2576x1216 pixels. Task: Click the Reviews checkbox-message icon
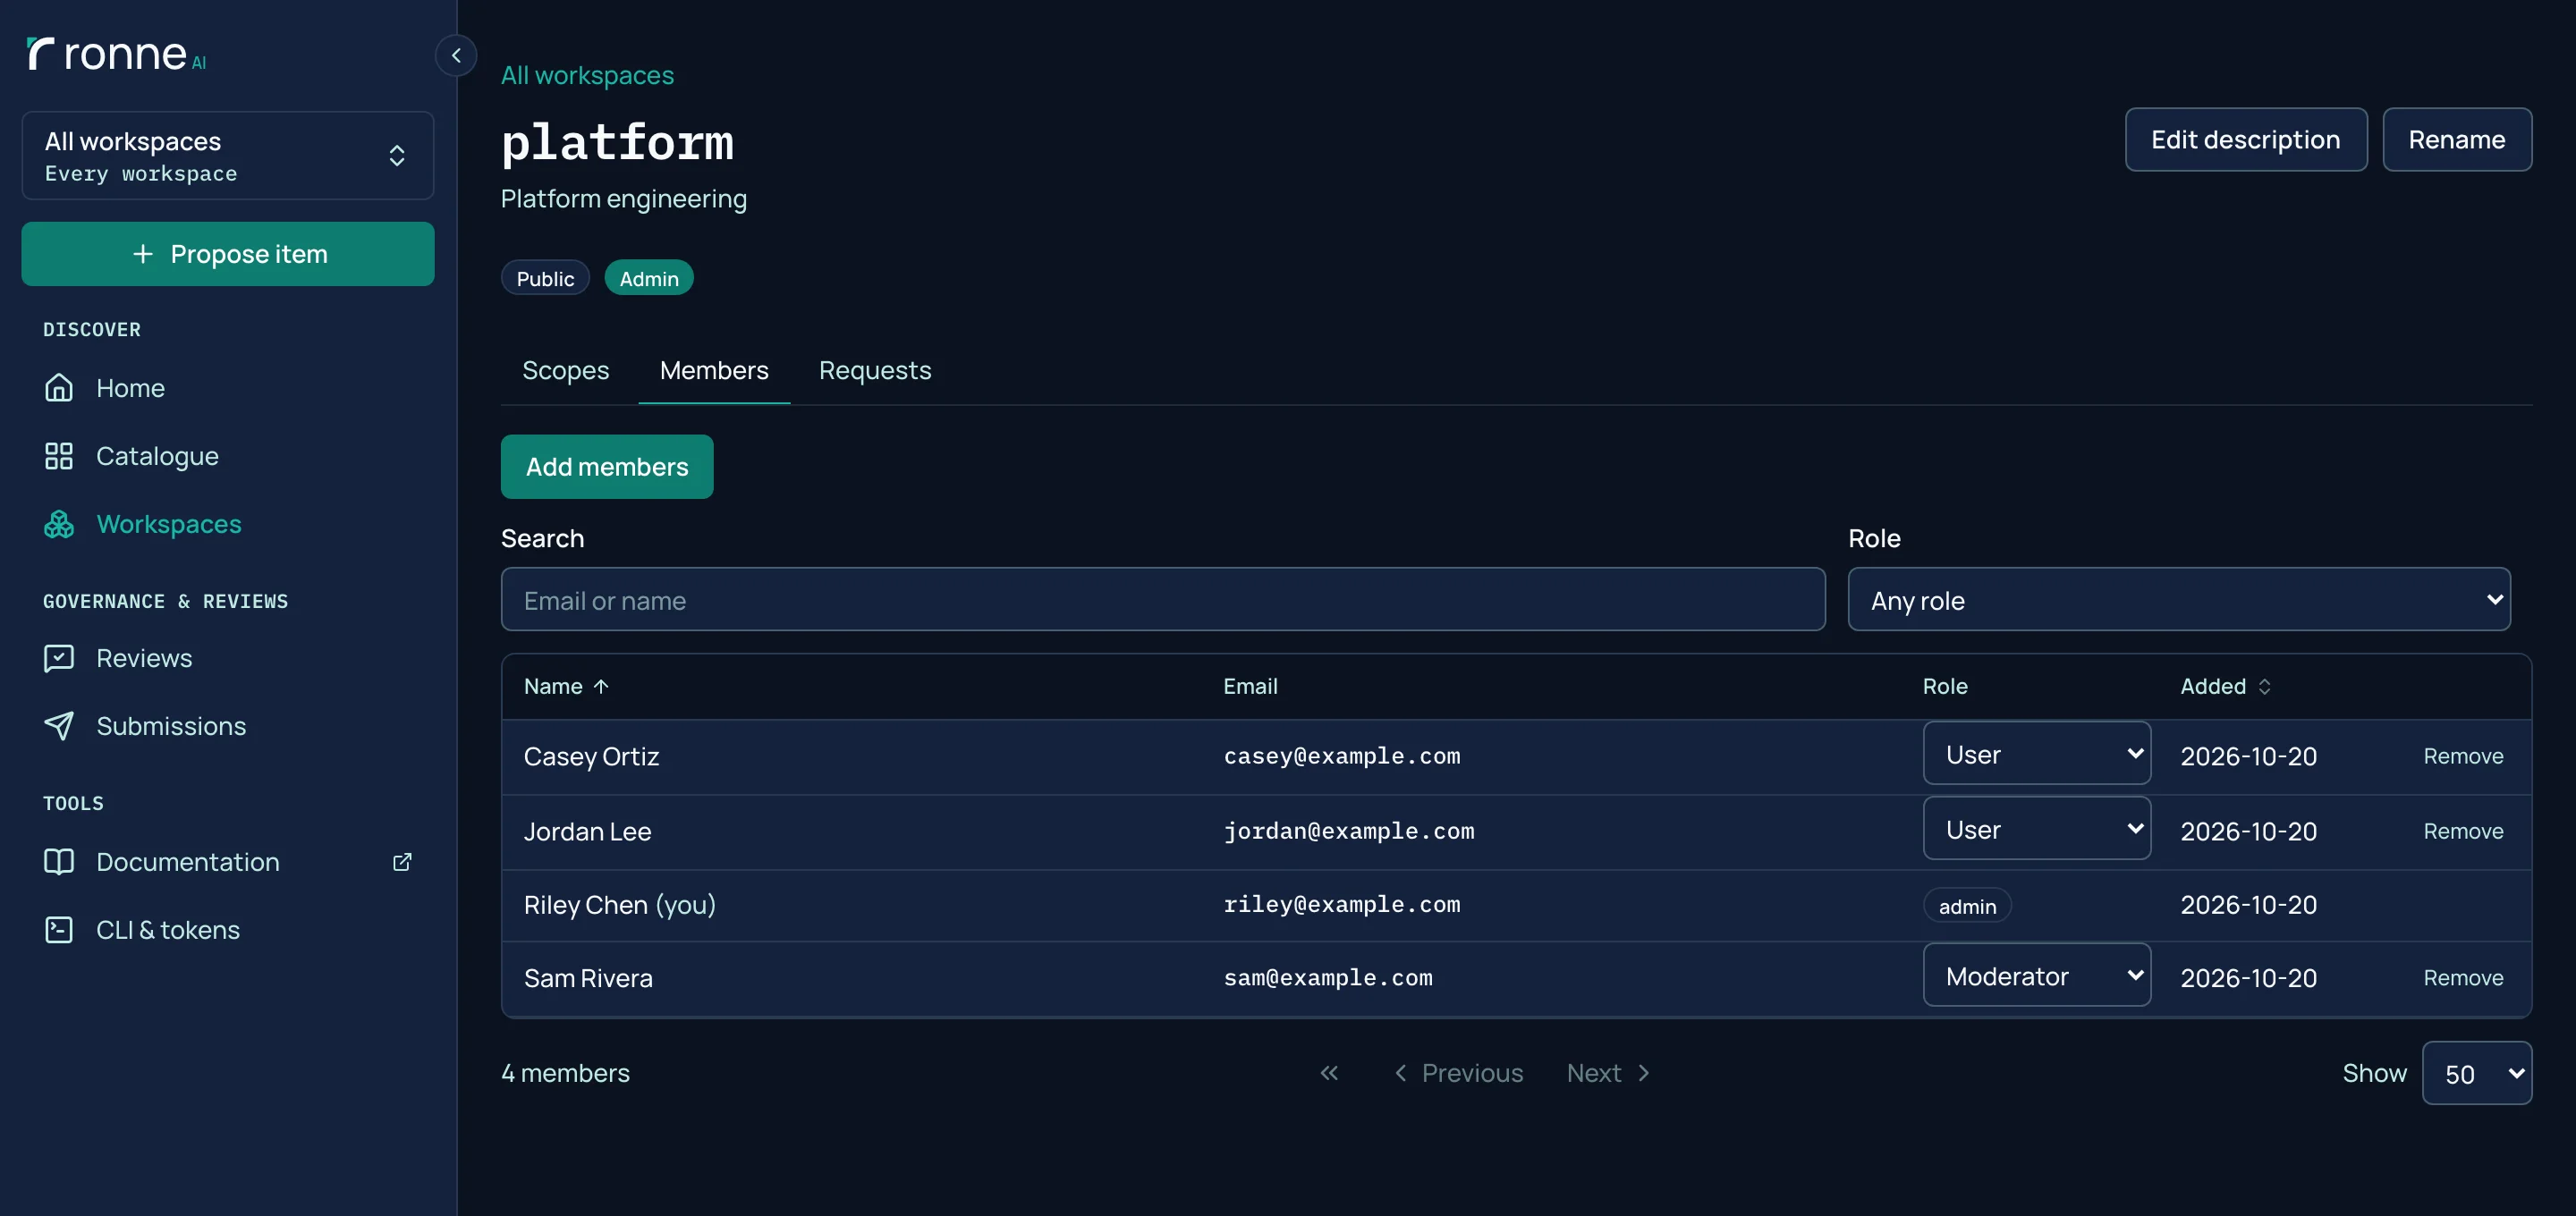tap(59, 658)
